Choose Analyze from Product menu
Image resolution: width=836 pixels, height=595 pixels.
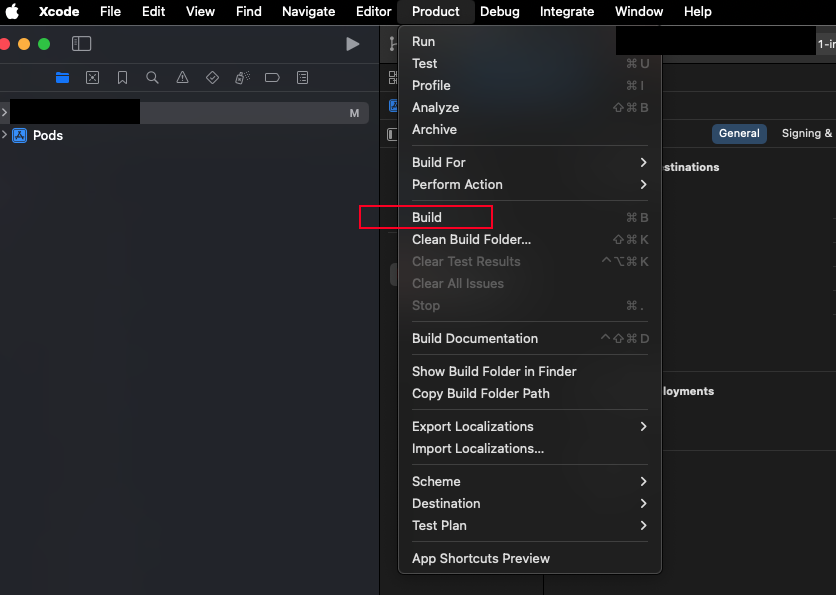[x=530, y=107]
